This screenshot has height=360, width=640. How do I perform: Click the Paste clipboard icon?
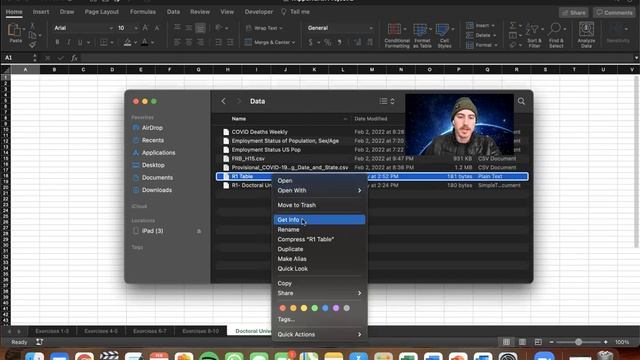15,31
